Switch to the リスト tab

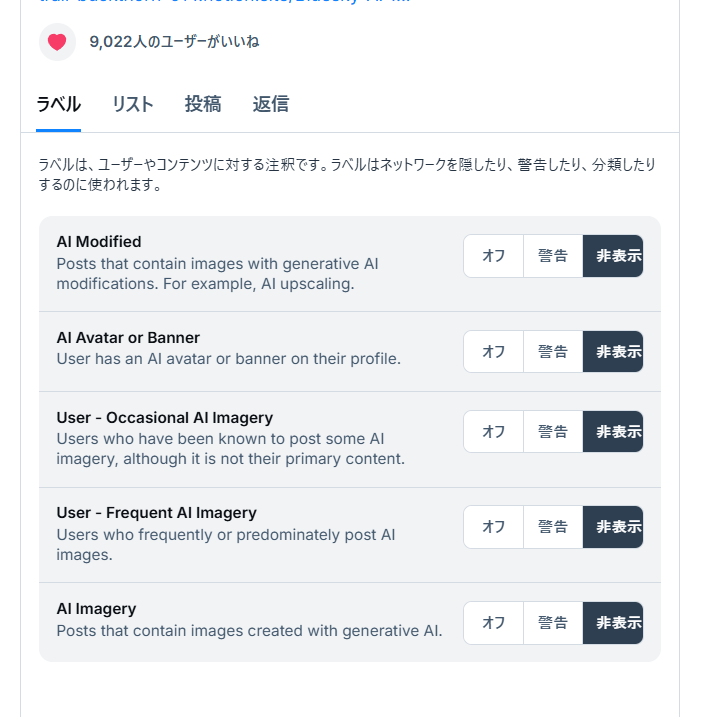(132, 104)
